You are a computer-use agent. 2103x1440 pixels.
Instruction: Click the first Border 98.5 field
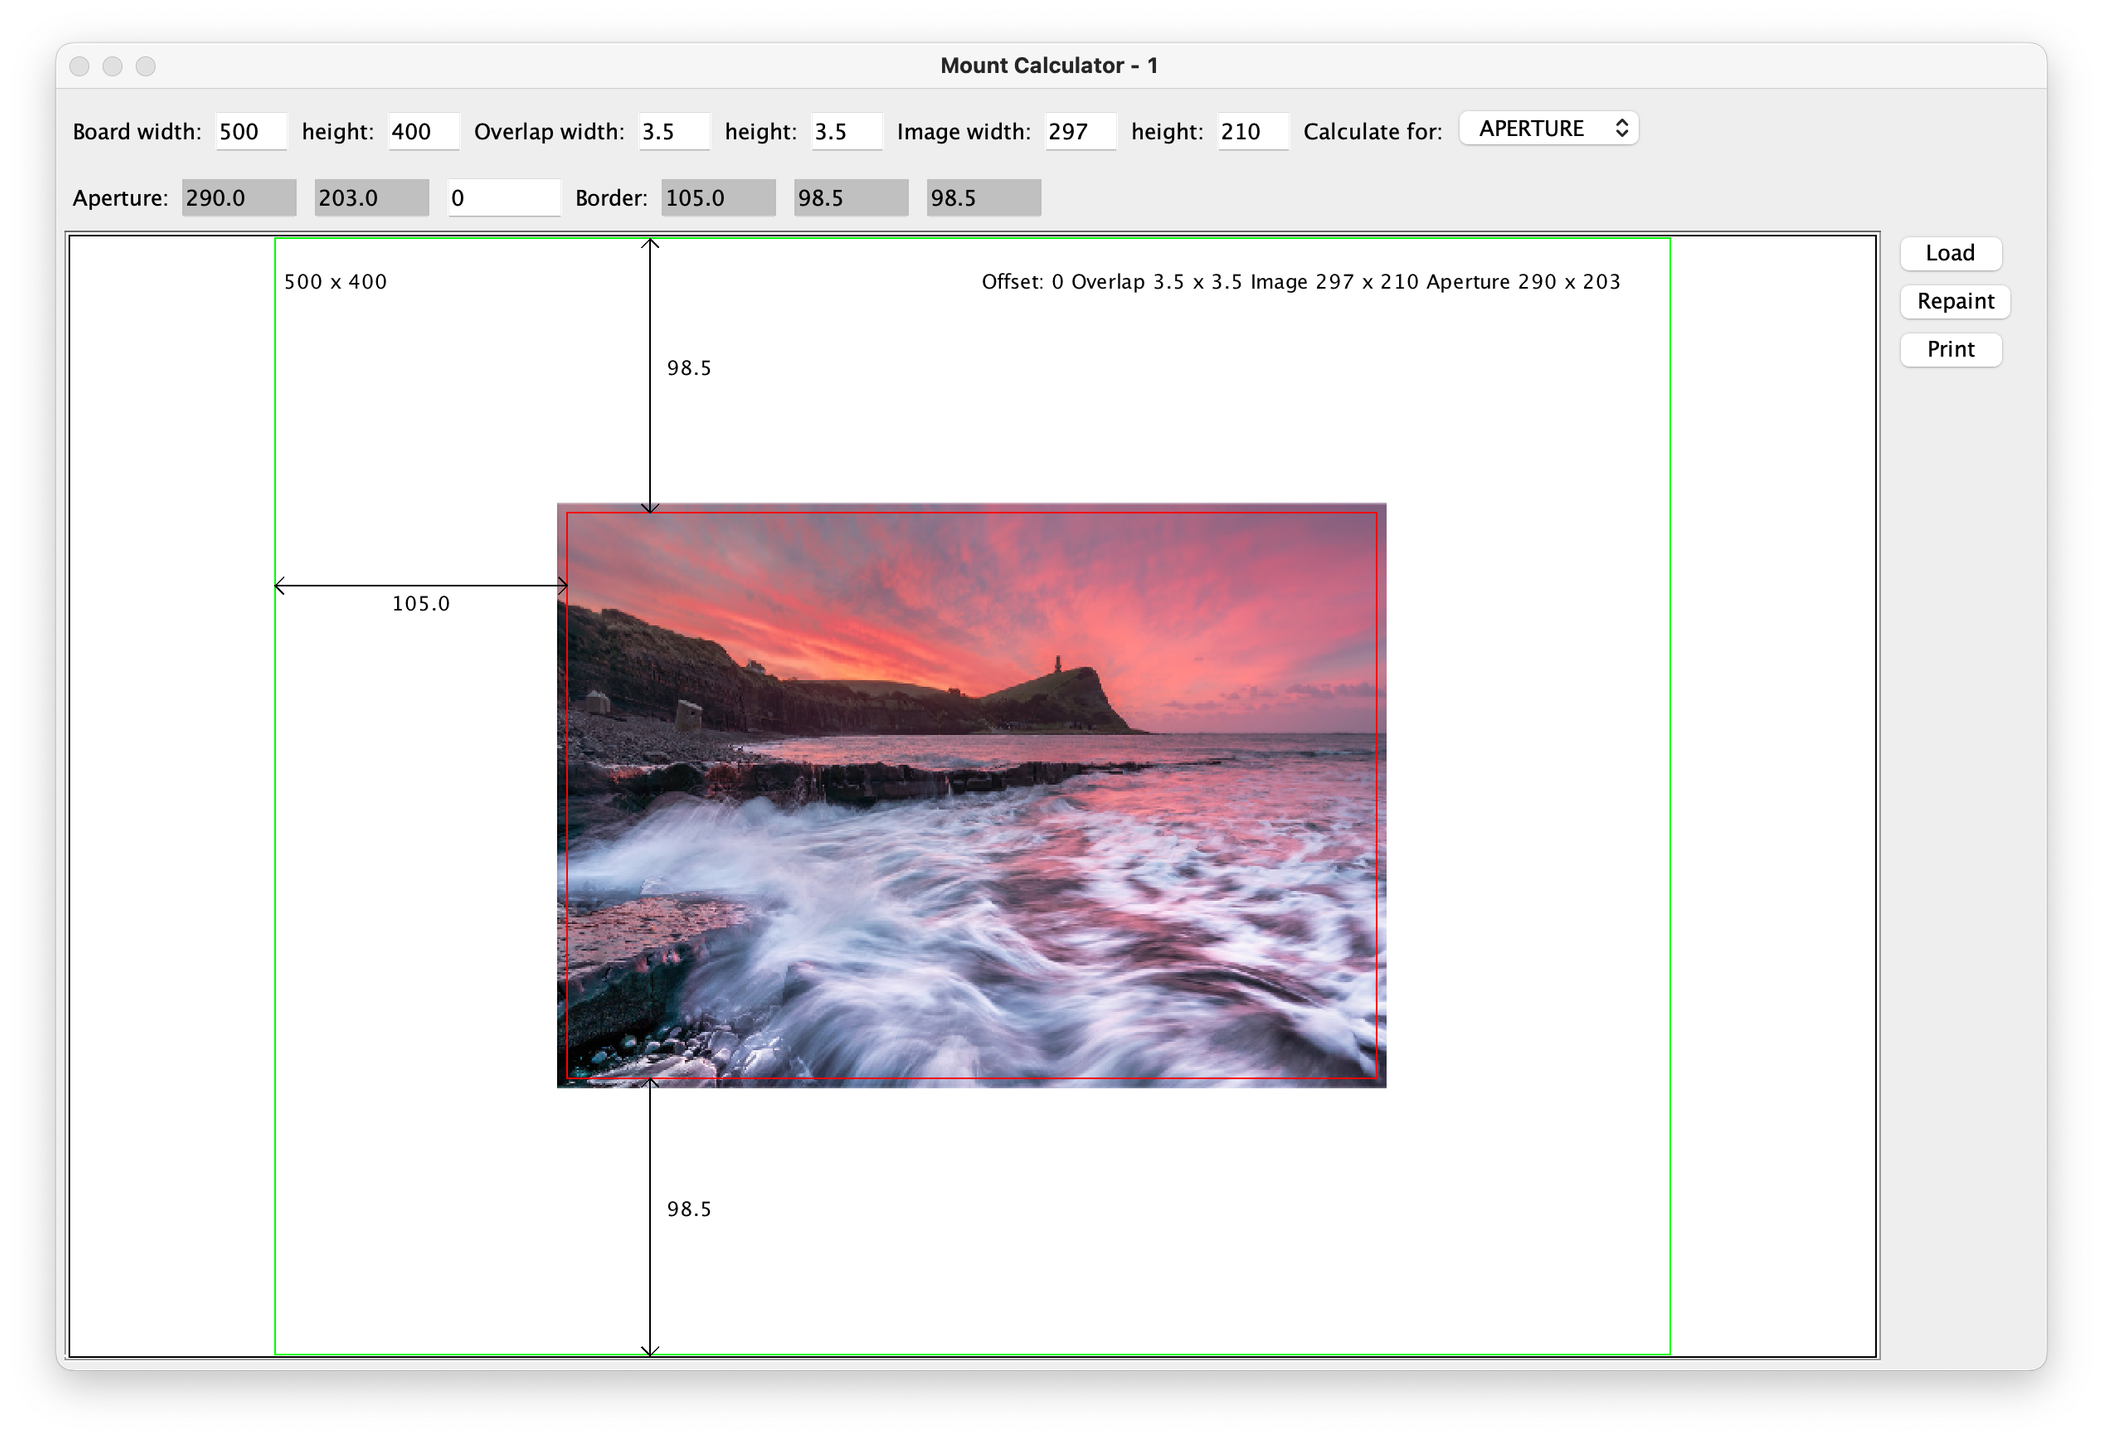tap(851, 198)
